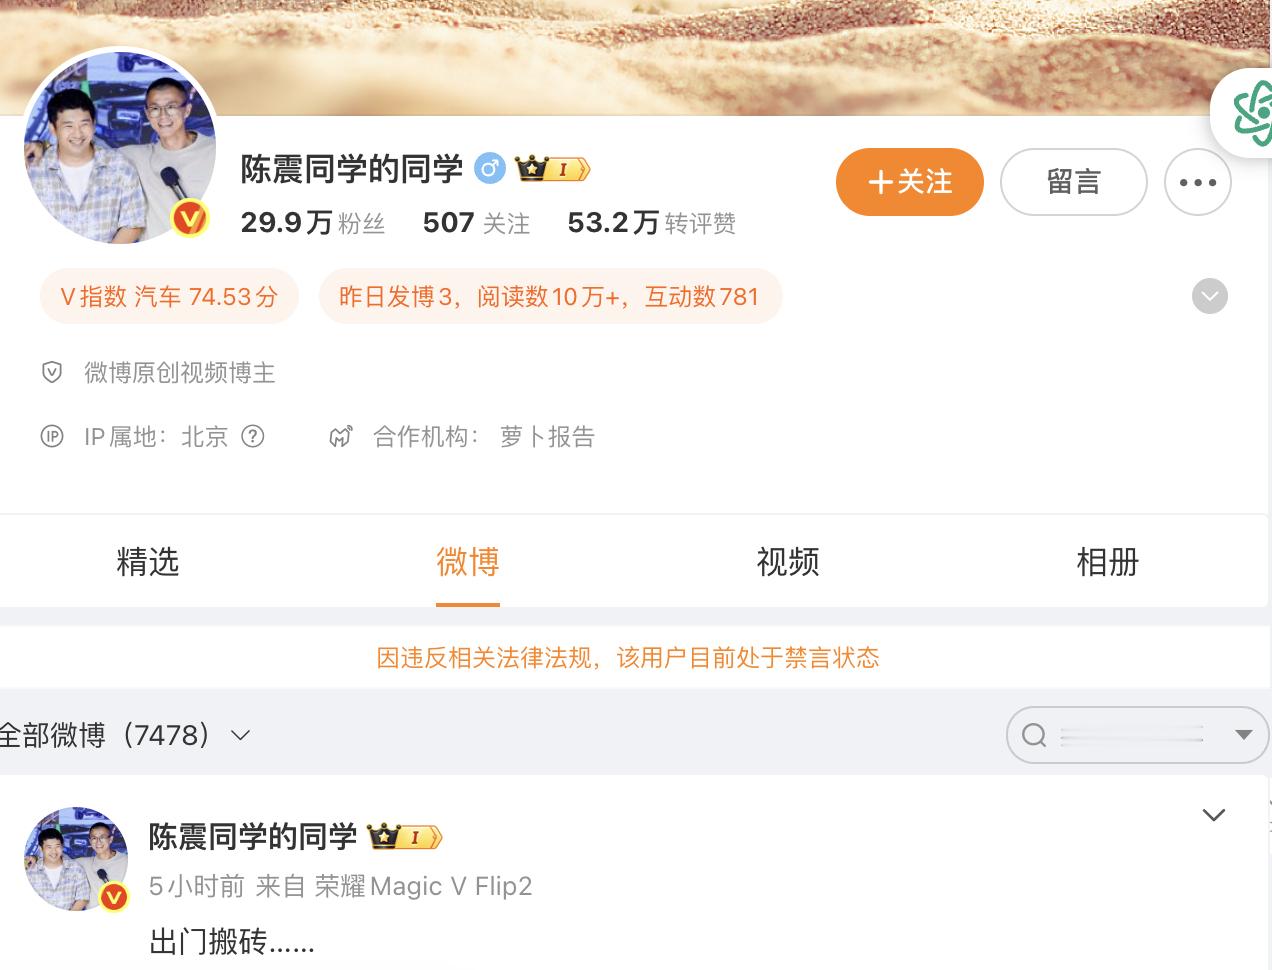This screenshot has width=1272, height=970.
Task: Click the magnifier icon in the search box
Action: (x=1034, y=735)
